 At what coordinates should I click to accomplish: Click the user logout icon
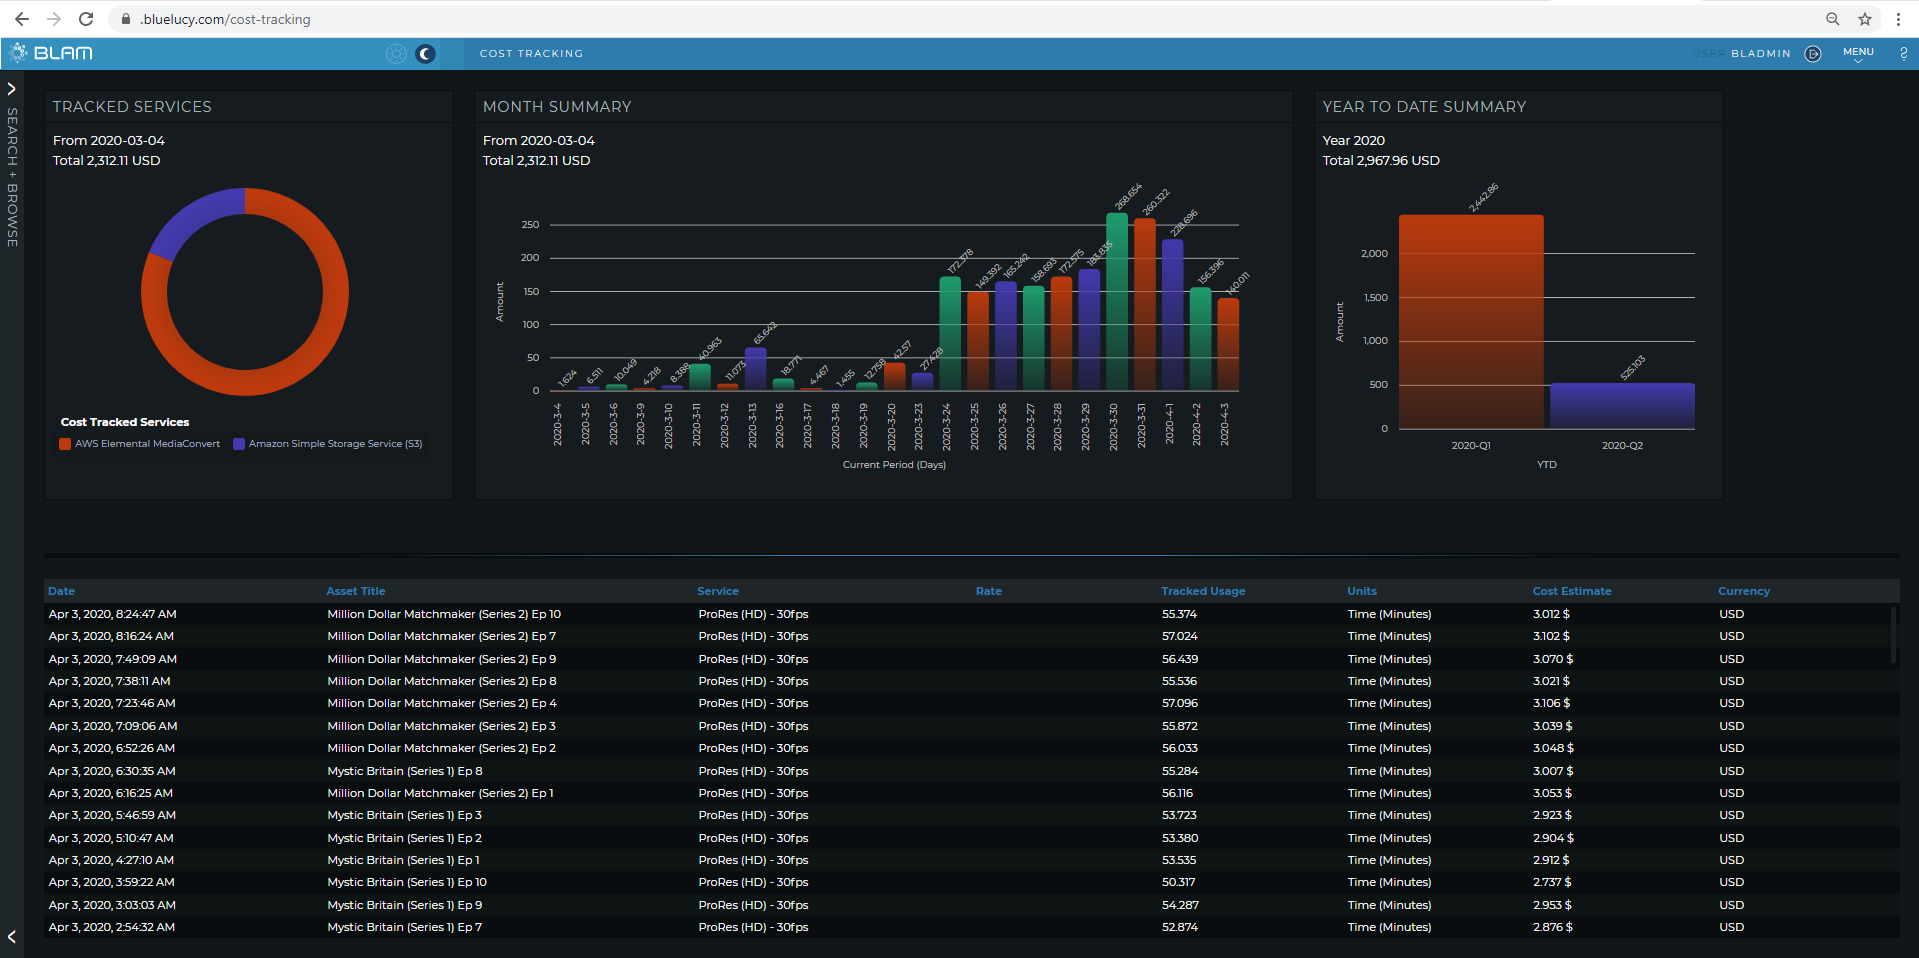click(x=1812, y=54)
